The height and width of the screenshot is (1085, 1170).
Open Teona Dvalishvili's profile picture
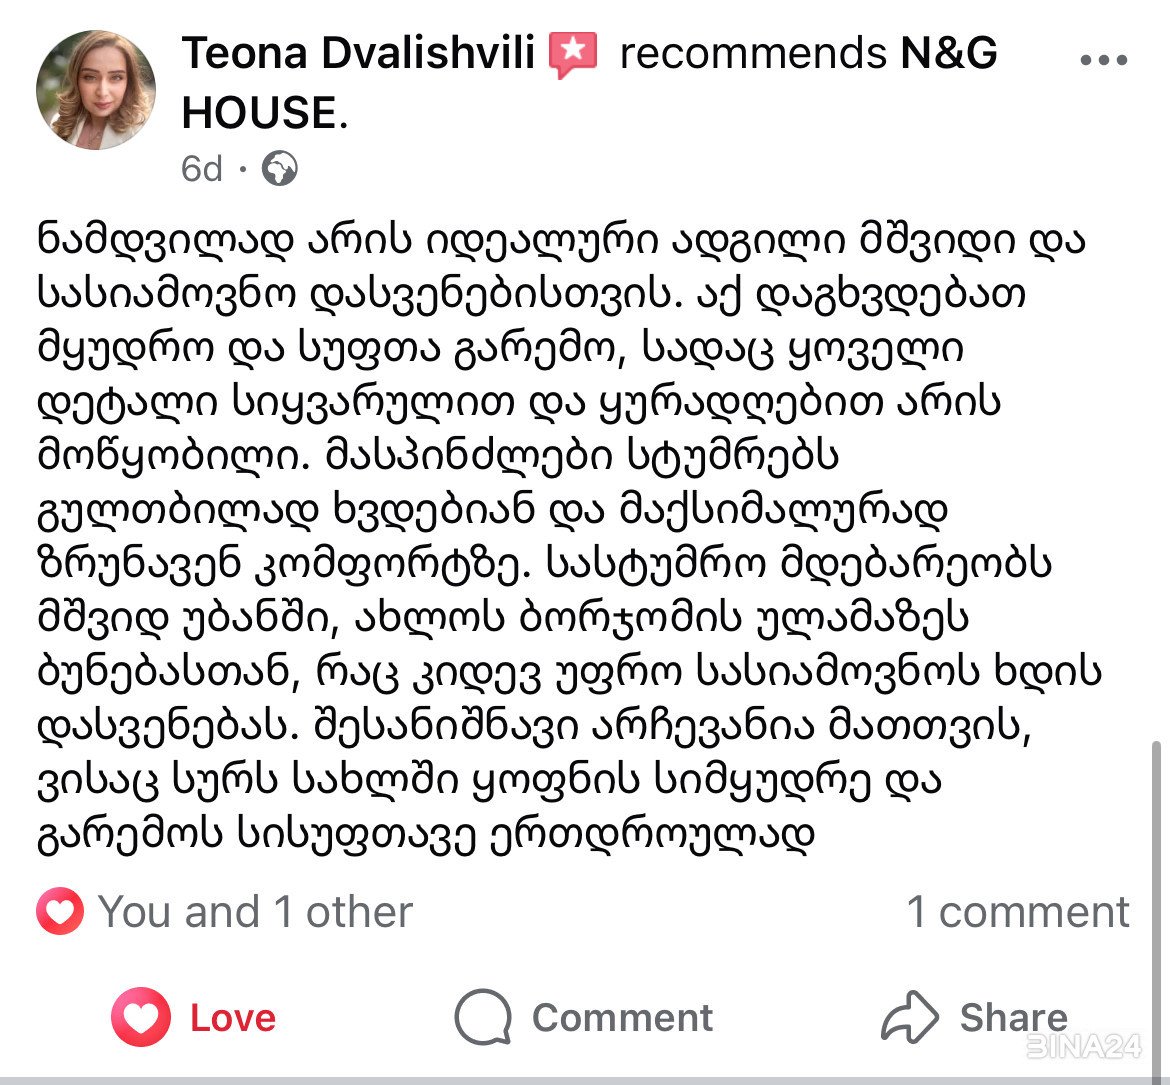pyautogui.click(x=96, y=90)
